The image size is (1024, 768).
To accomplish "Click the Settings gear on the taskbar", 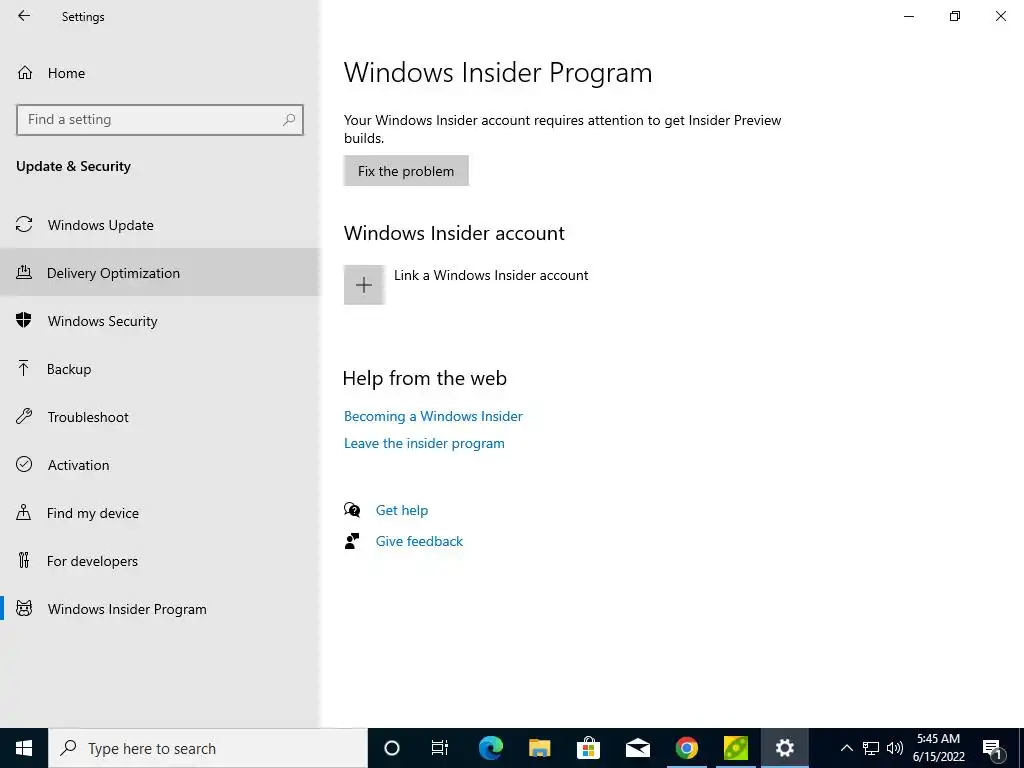I will (784, 748).
